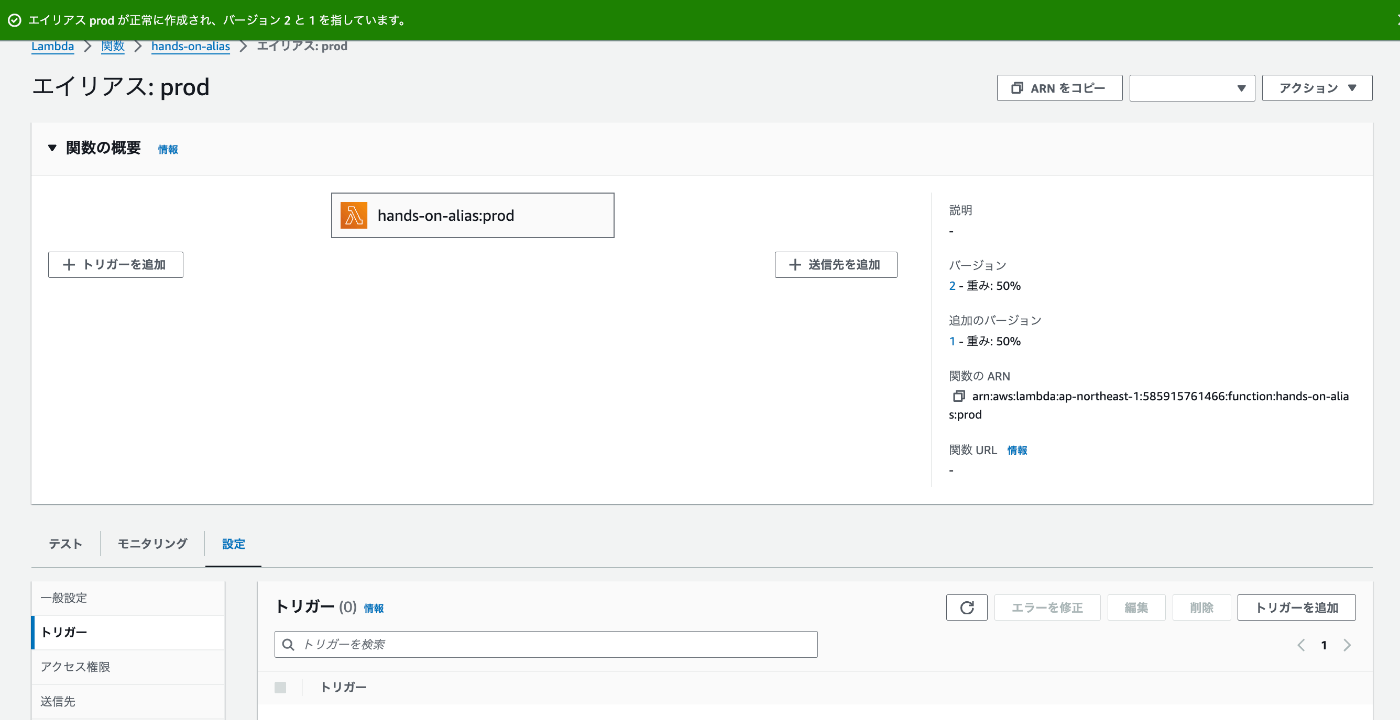The height and width of the screenshot is (720, 1400).
Task: Open the アクション dropdown menu
Action: pos(1316,88)
